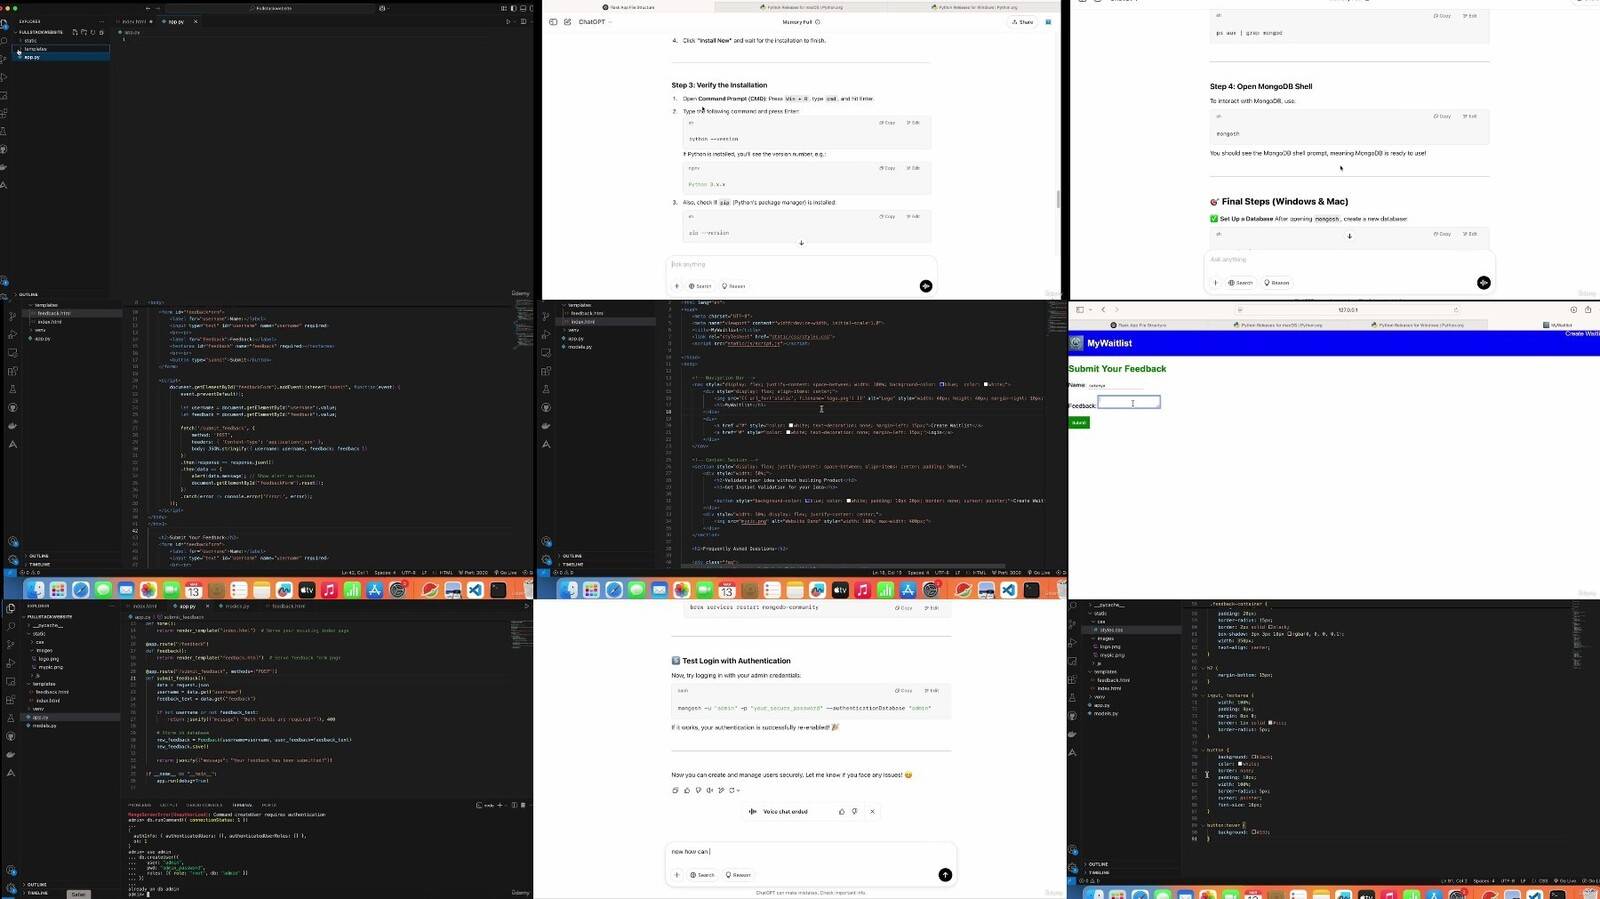The image size is (1600, 899).
Task: Open Run and Debug in VS Code window with terminal
Action: [11, 663]
